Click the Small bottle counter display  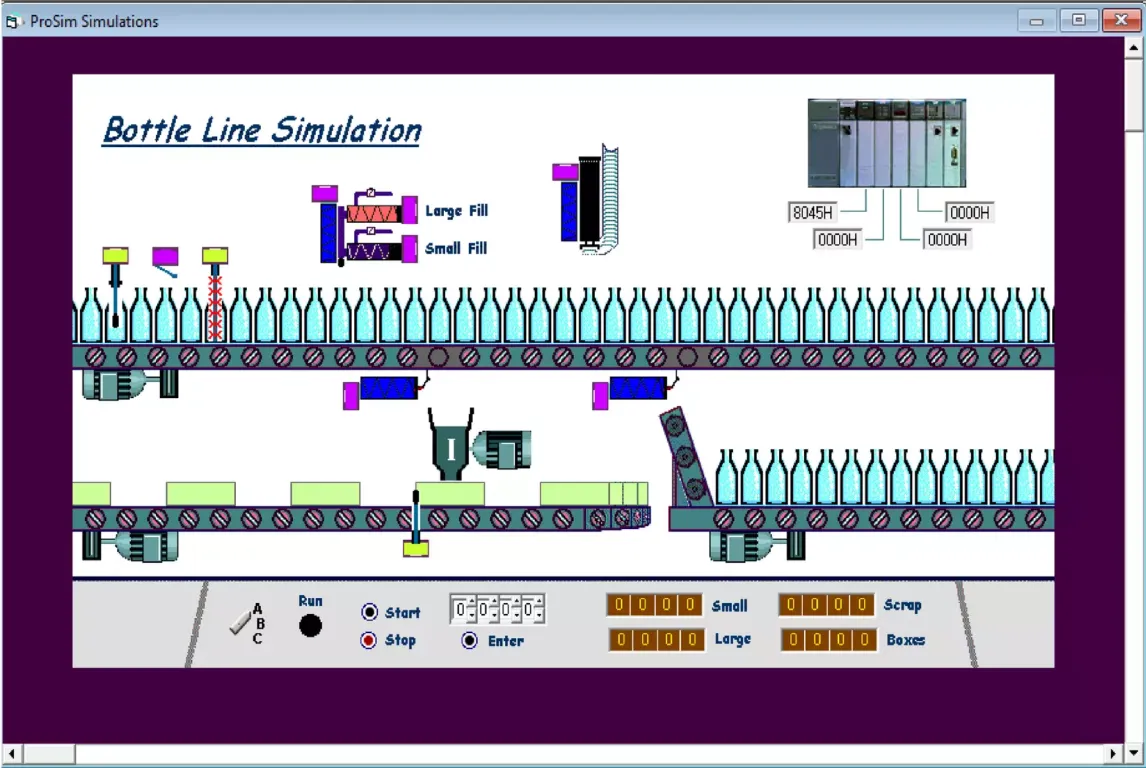(654, 604)
